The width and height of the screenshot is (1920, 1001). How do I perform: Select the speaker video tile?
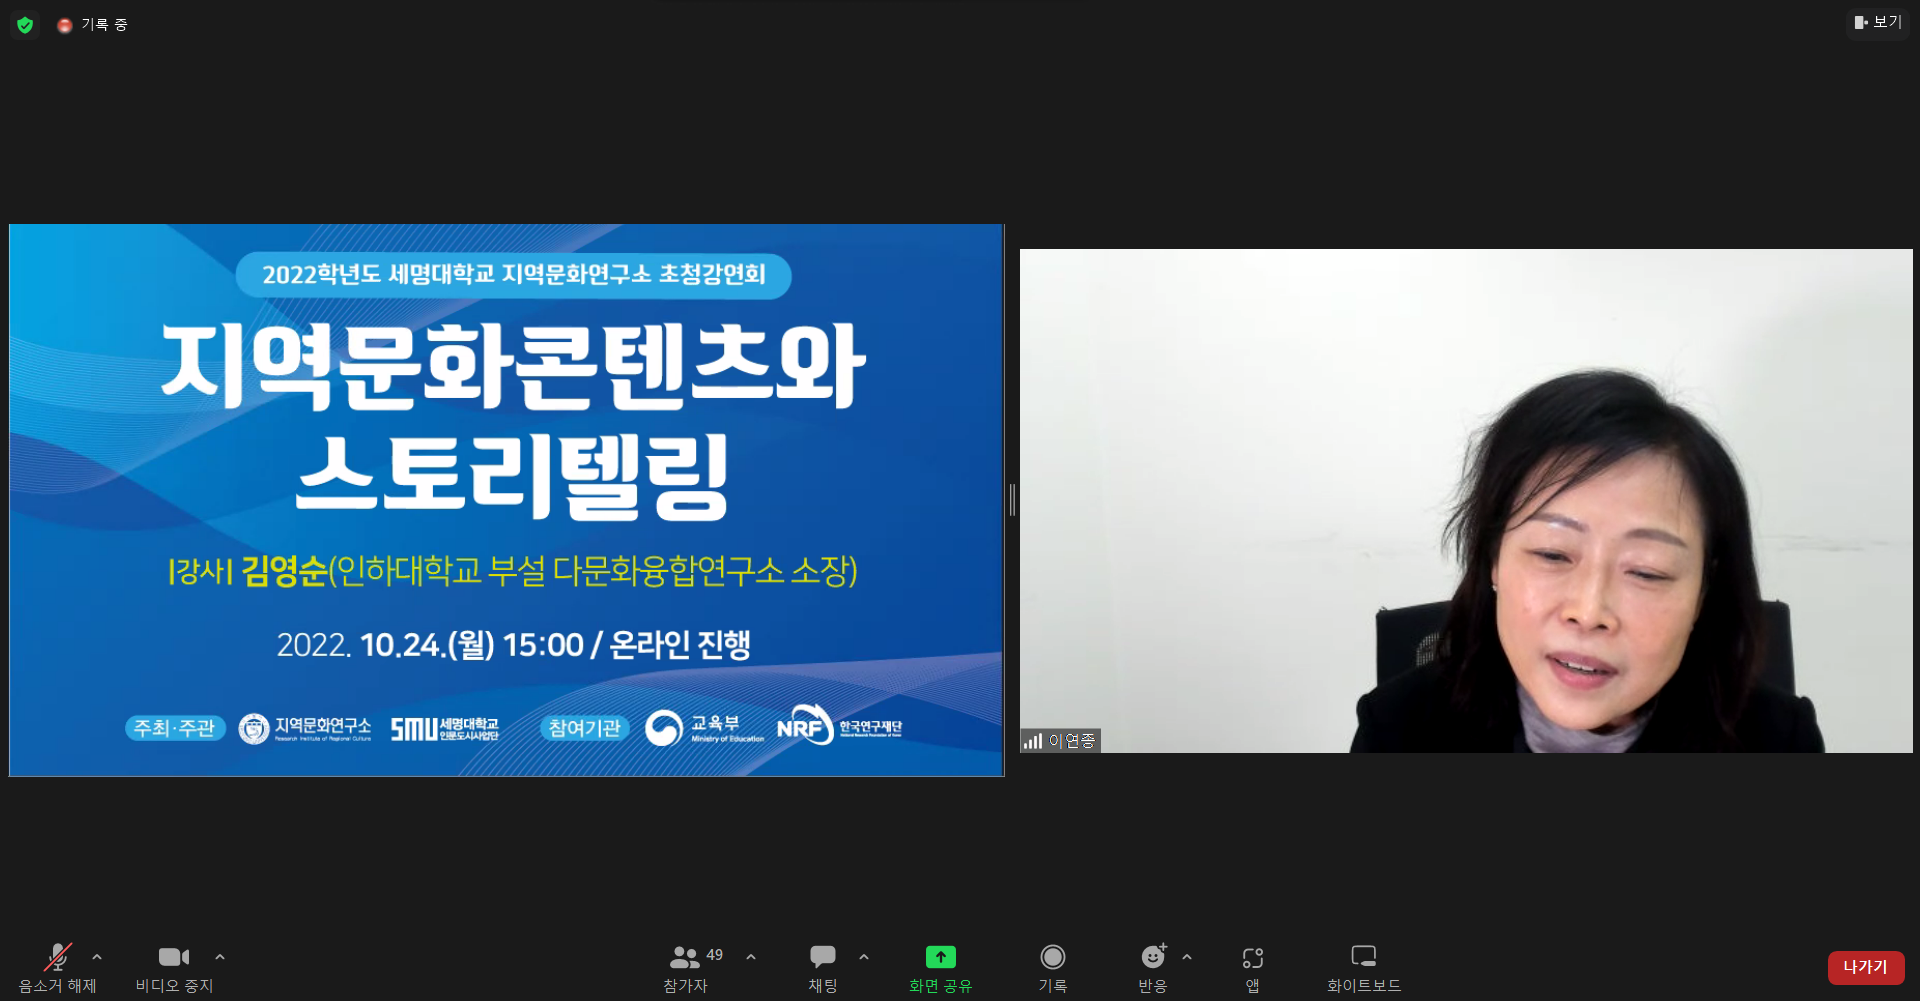point(1466,500)
